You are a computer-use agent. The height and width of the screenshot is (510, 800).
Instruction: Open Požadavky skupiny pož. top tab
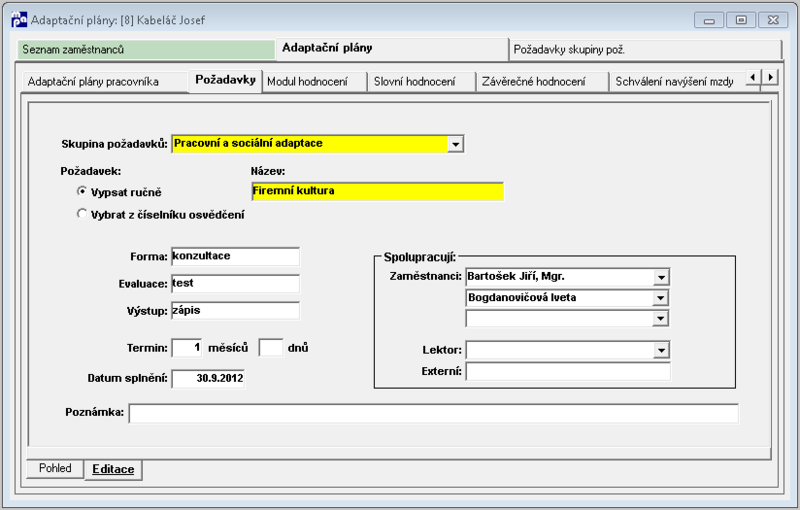coord(646,50)
